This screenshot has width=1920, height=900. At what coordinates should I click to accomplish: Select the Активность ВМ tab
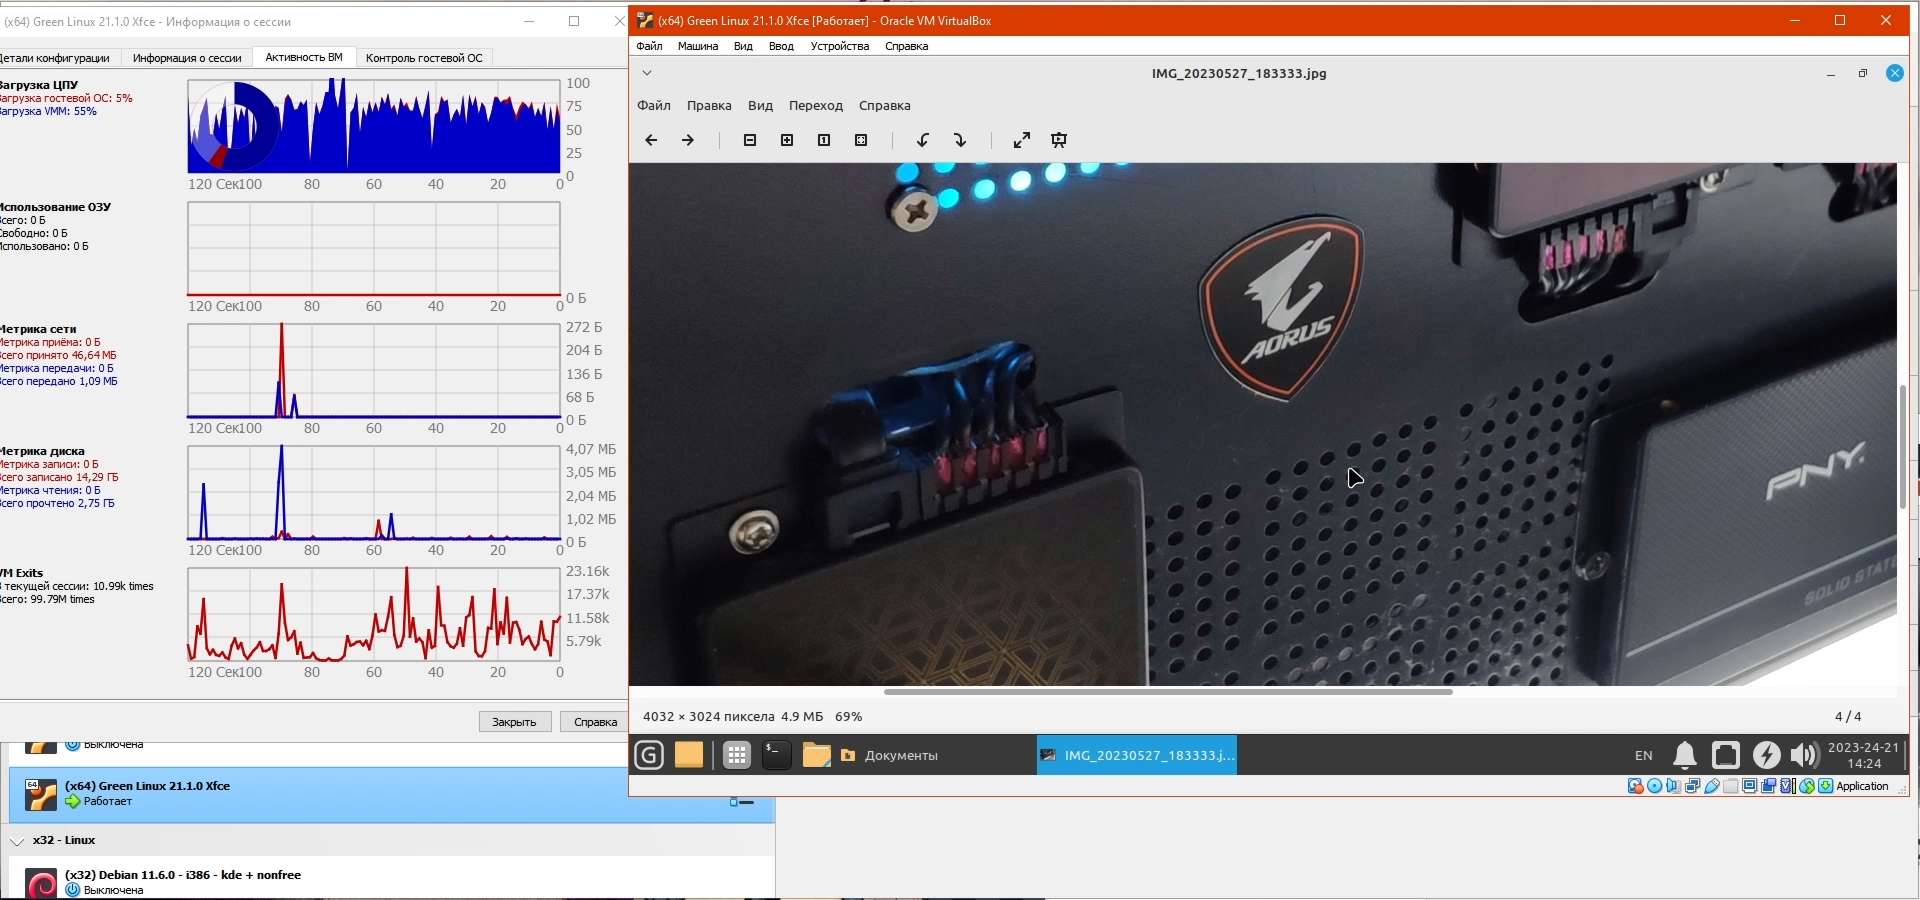pos(304,58)
